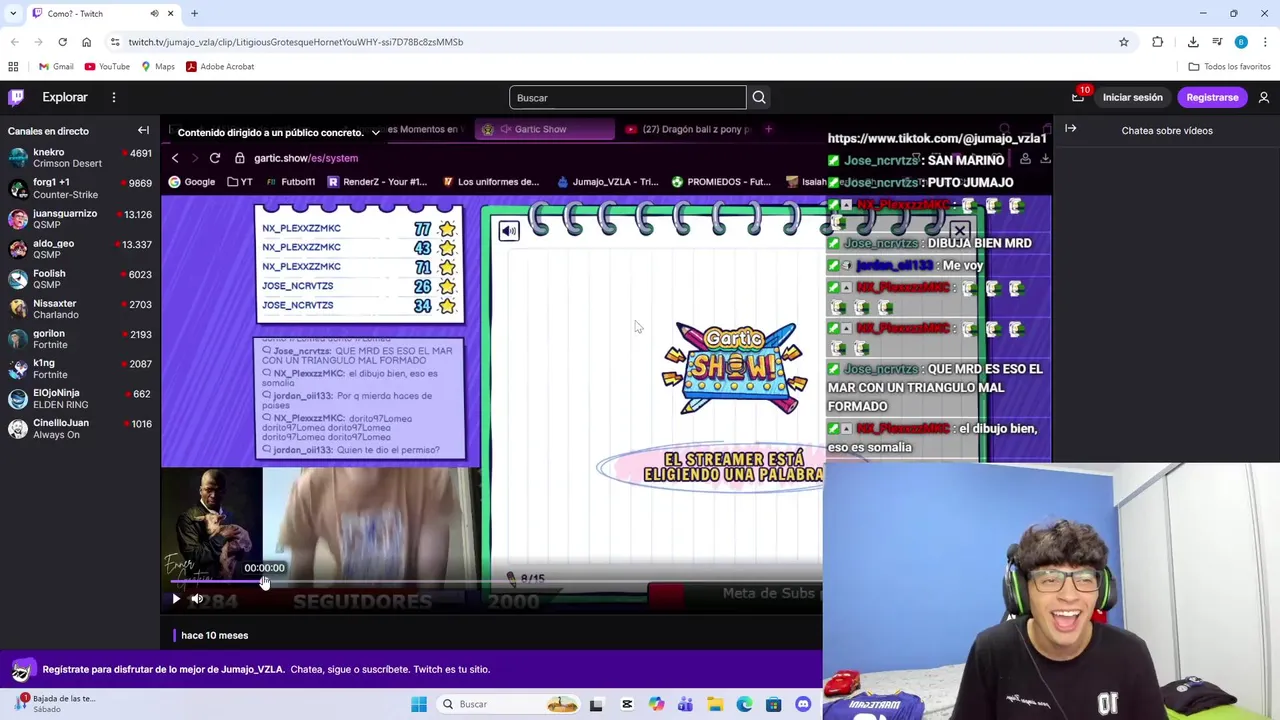The height and width of the screenshot is (720, 1280).
Task: Open the knekro live channel
Action: point(80,158)
